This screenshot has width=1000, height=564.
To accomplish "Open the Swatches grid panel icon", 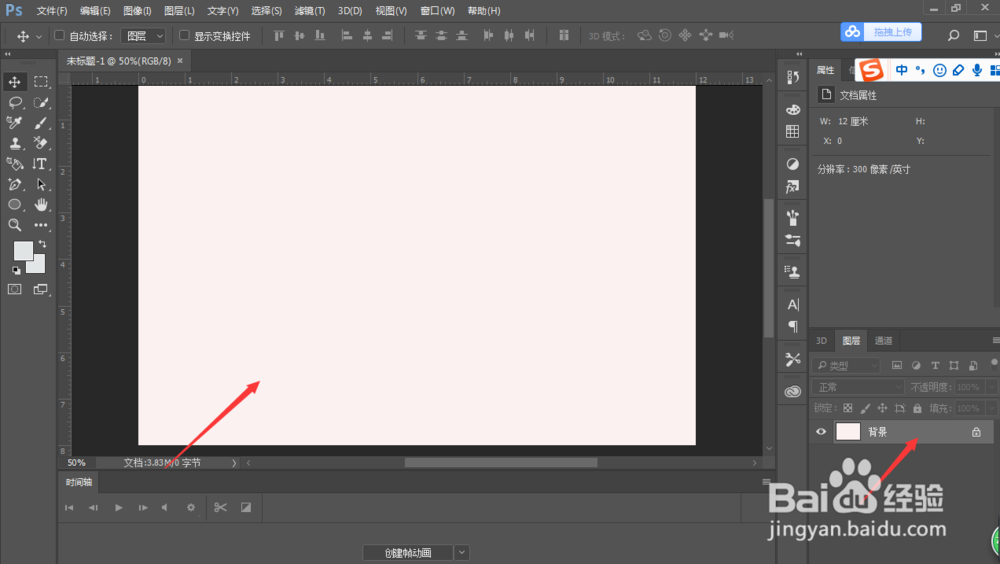I will pyautogui.click(x=793, y=131).
